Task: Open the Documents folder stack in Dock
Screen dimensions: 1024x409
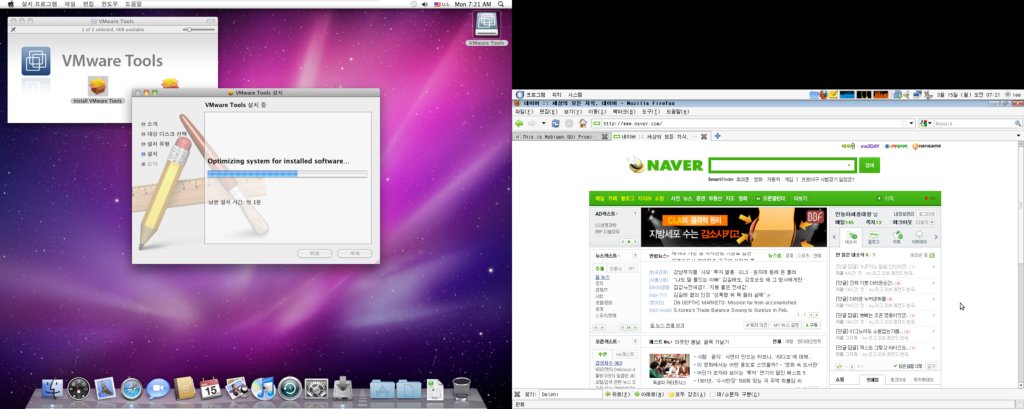Action: pyautogui.click(x=409, y=389)
